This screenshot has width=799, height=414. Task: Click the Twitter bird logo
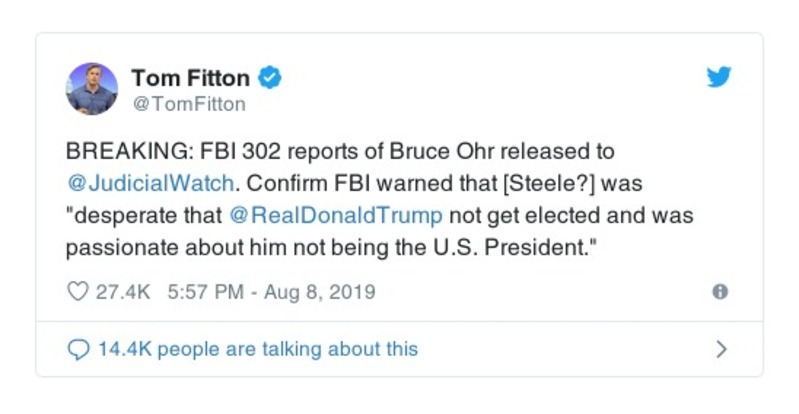point(718,77)
